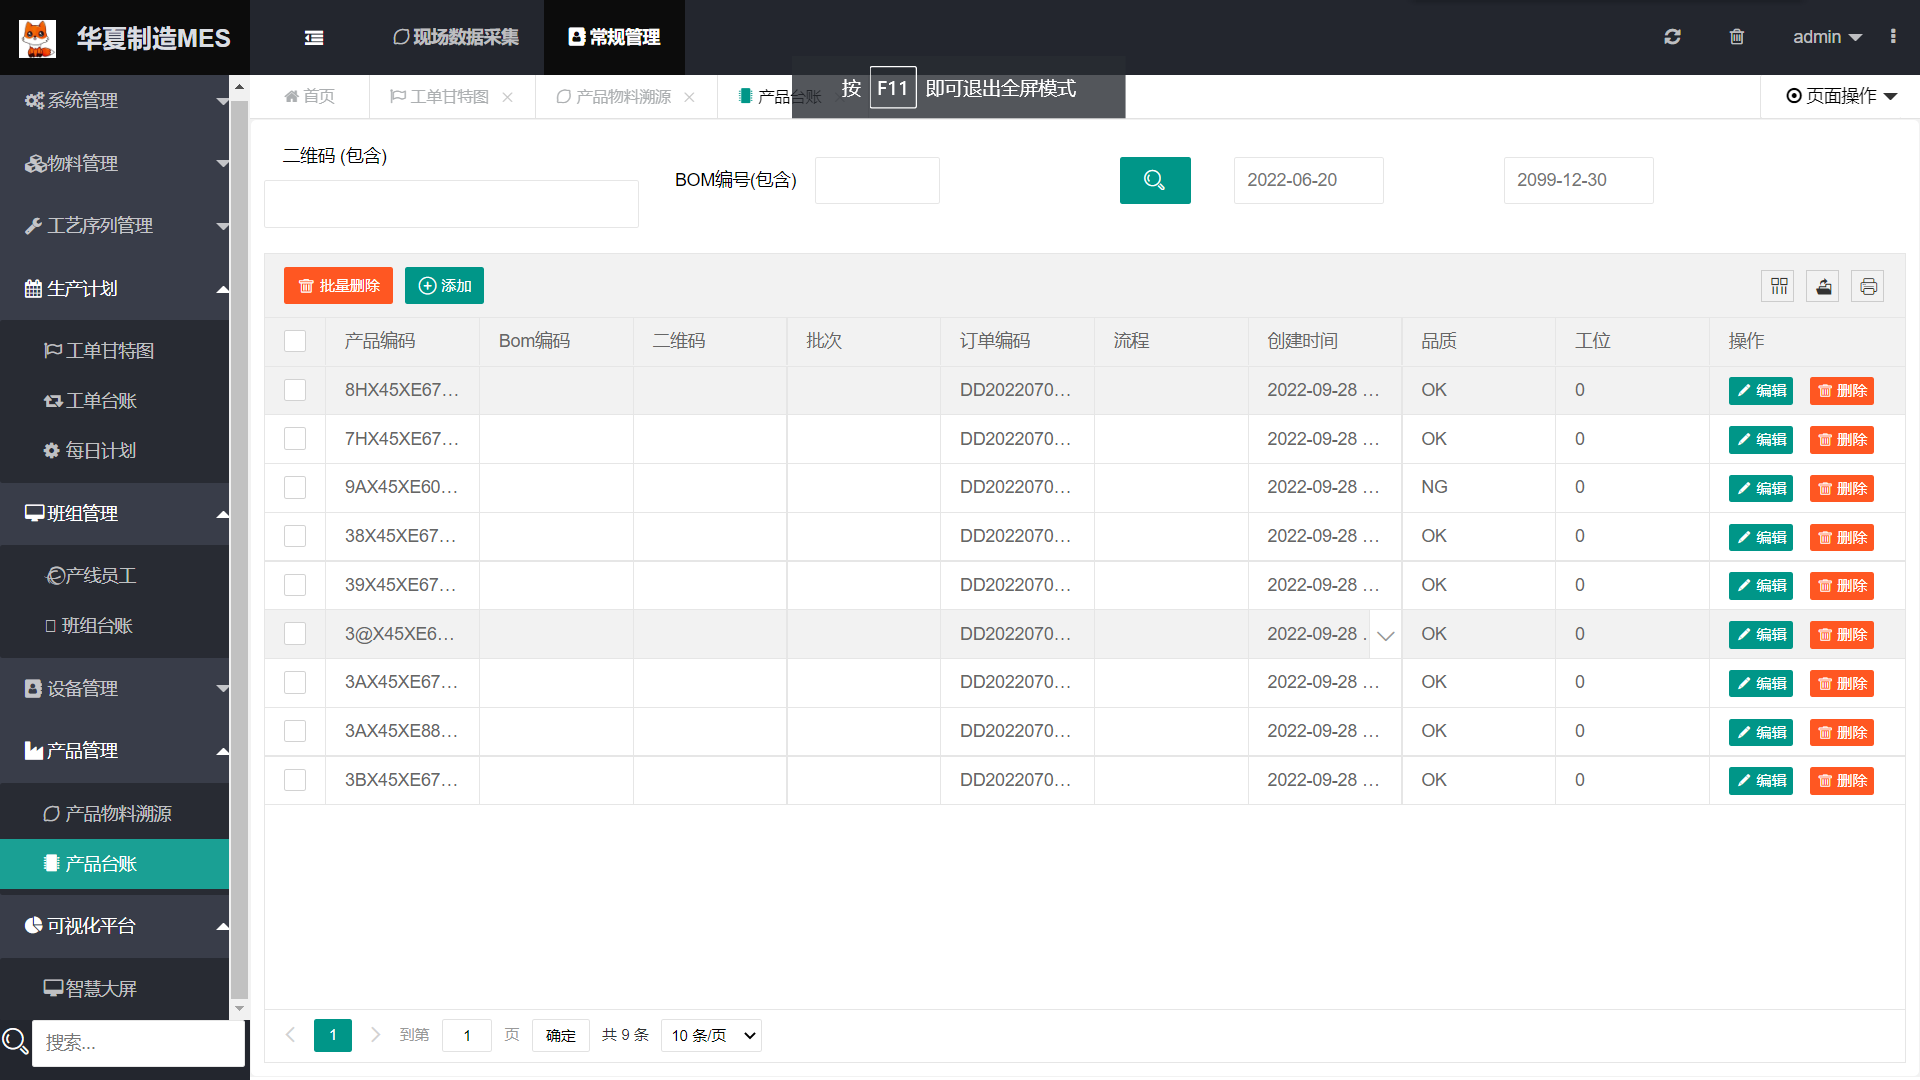Open the 页面操作 dropdown
This screenshot has height=1080, width=1920.
point(1841,96)
